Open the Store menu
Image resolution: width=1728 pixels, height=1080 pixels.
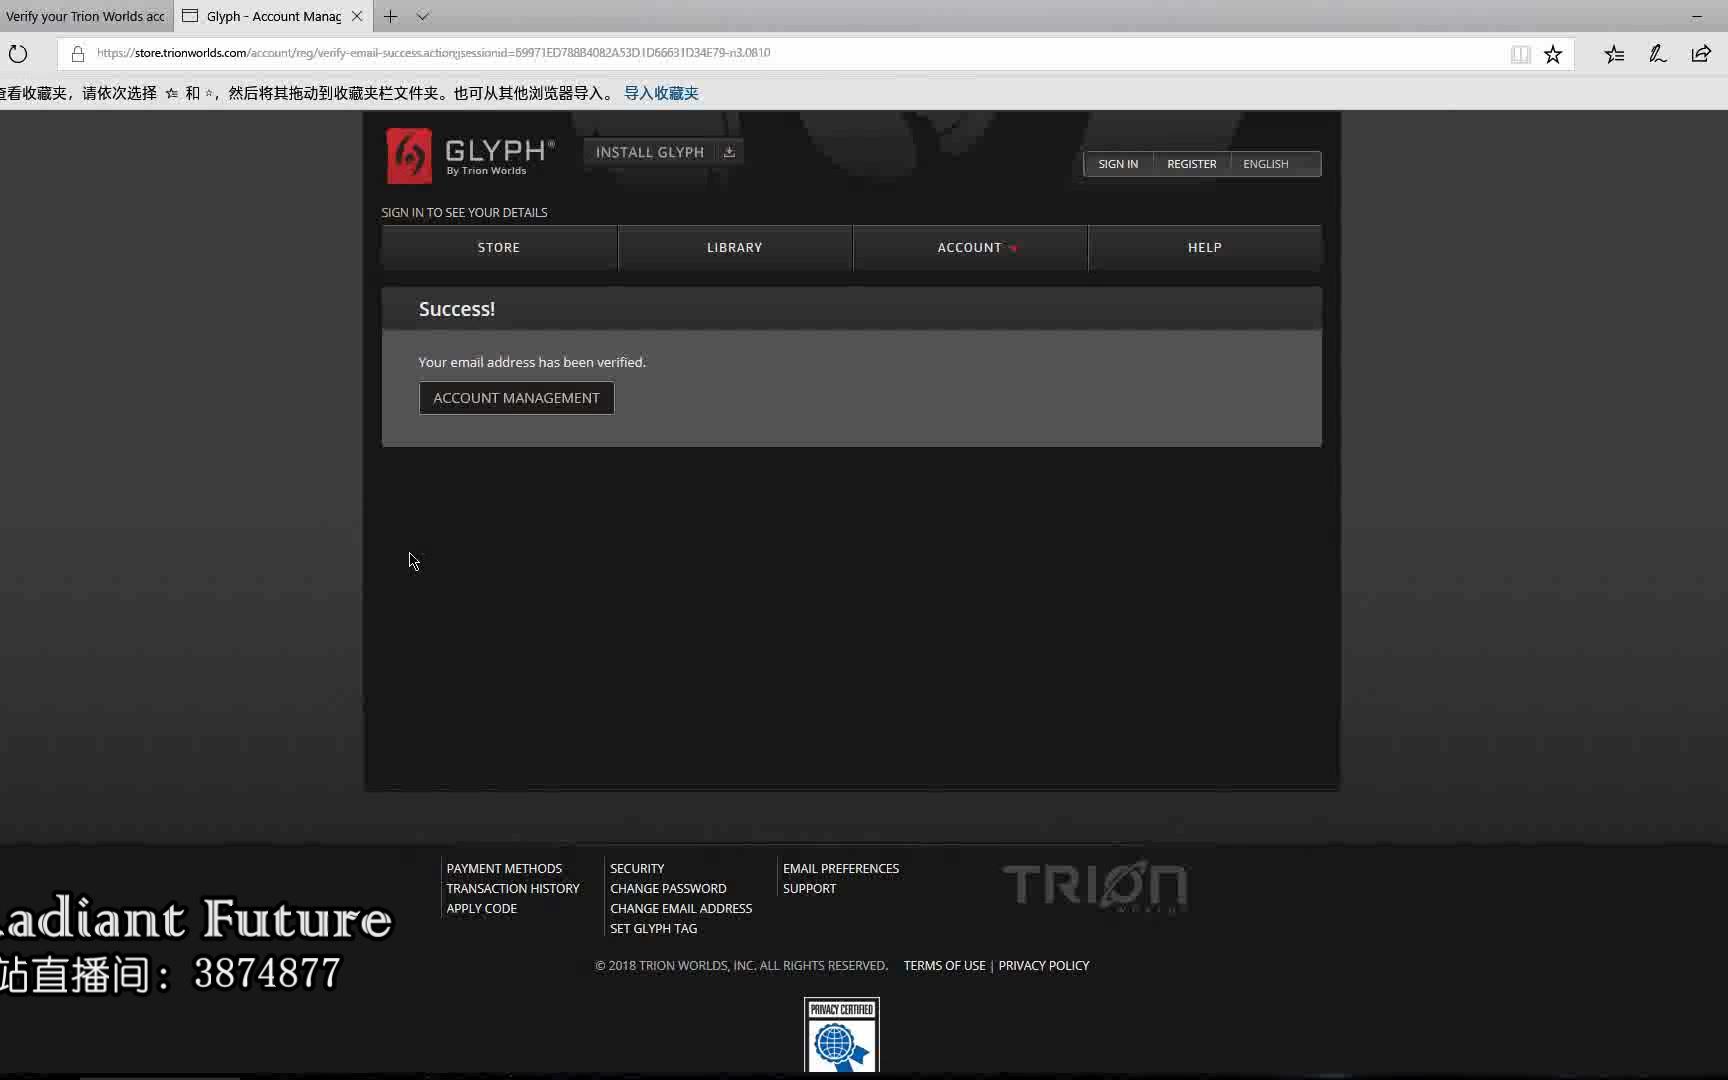499,248
